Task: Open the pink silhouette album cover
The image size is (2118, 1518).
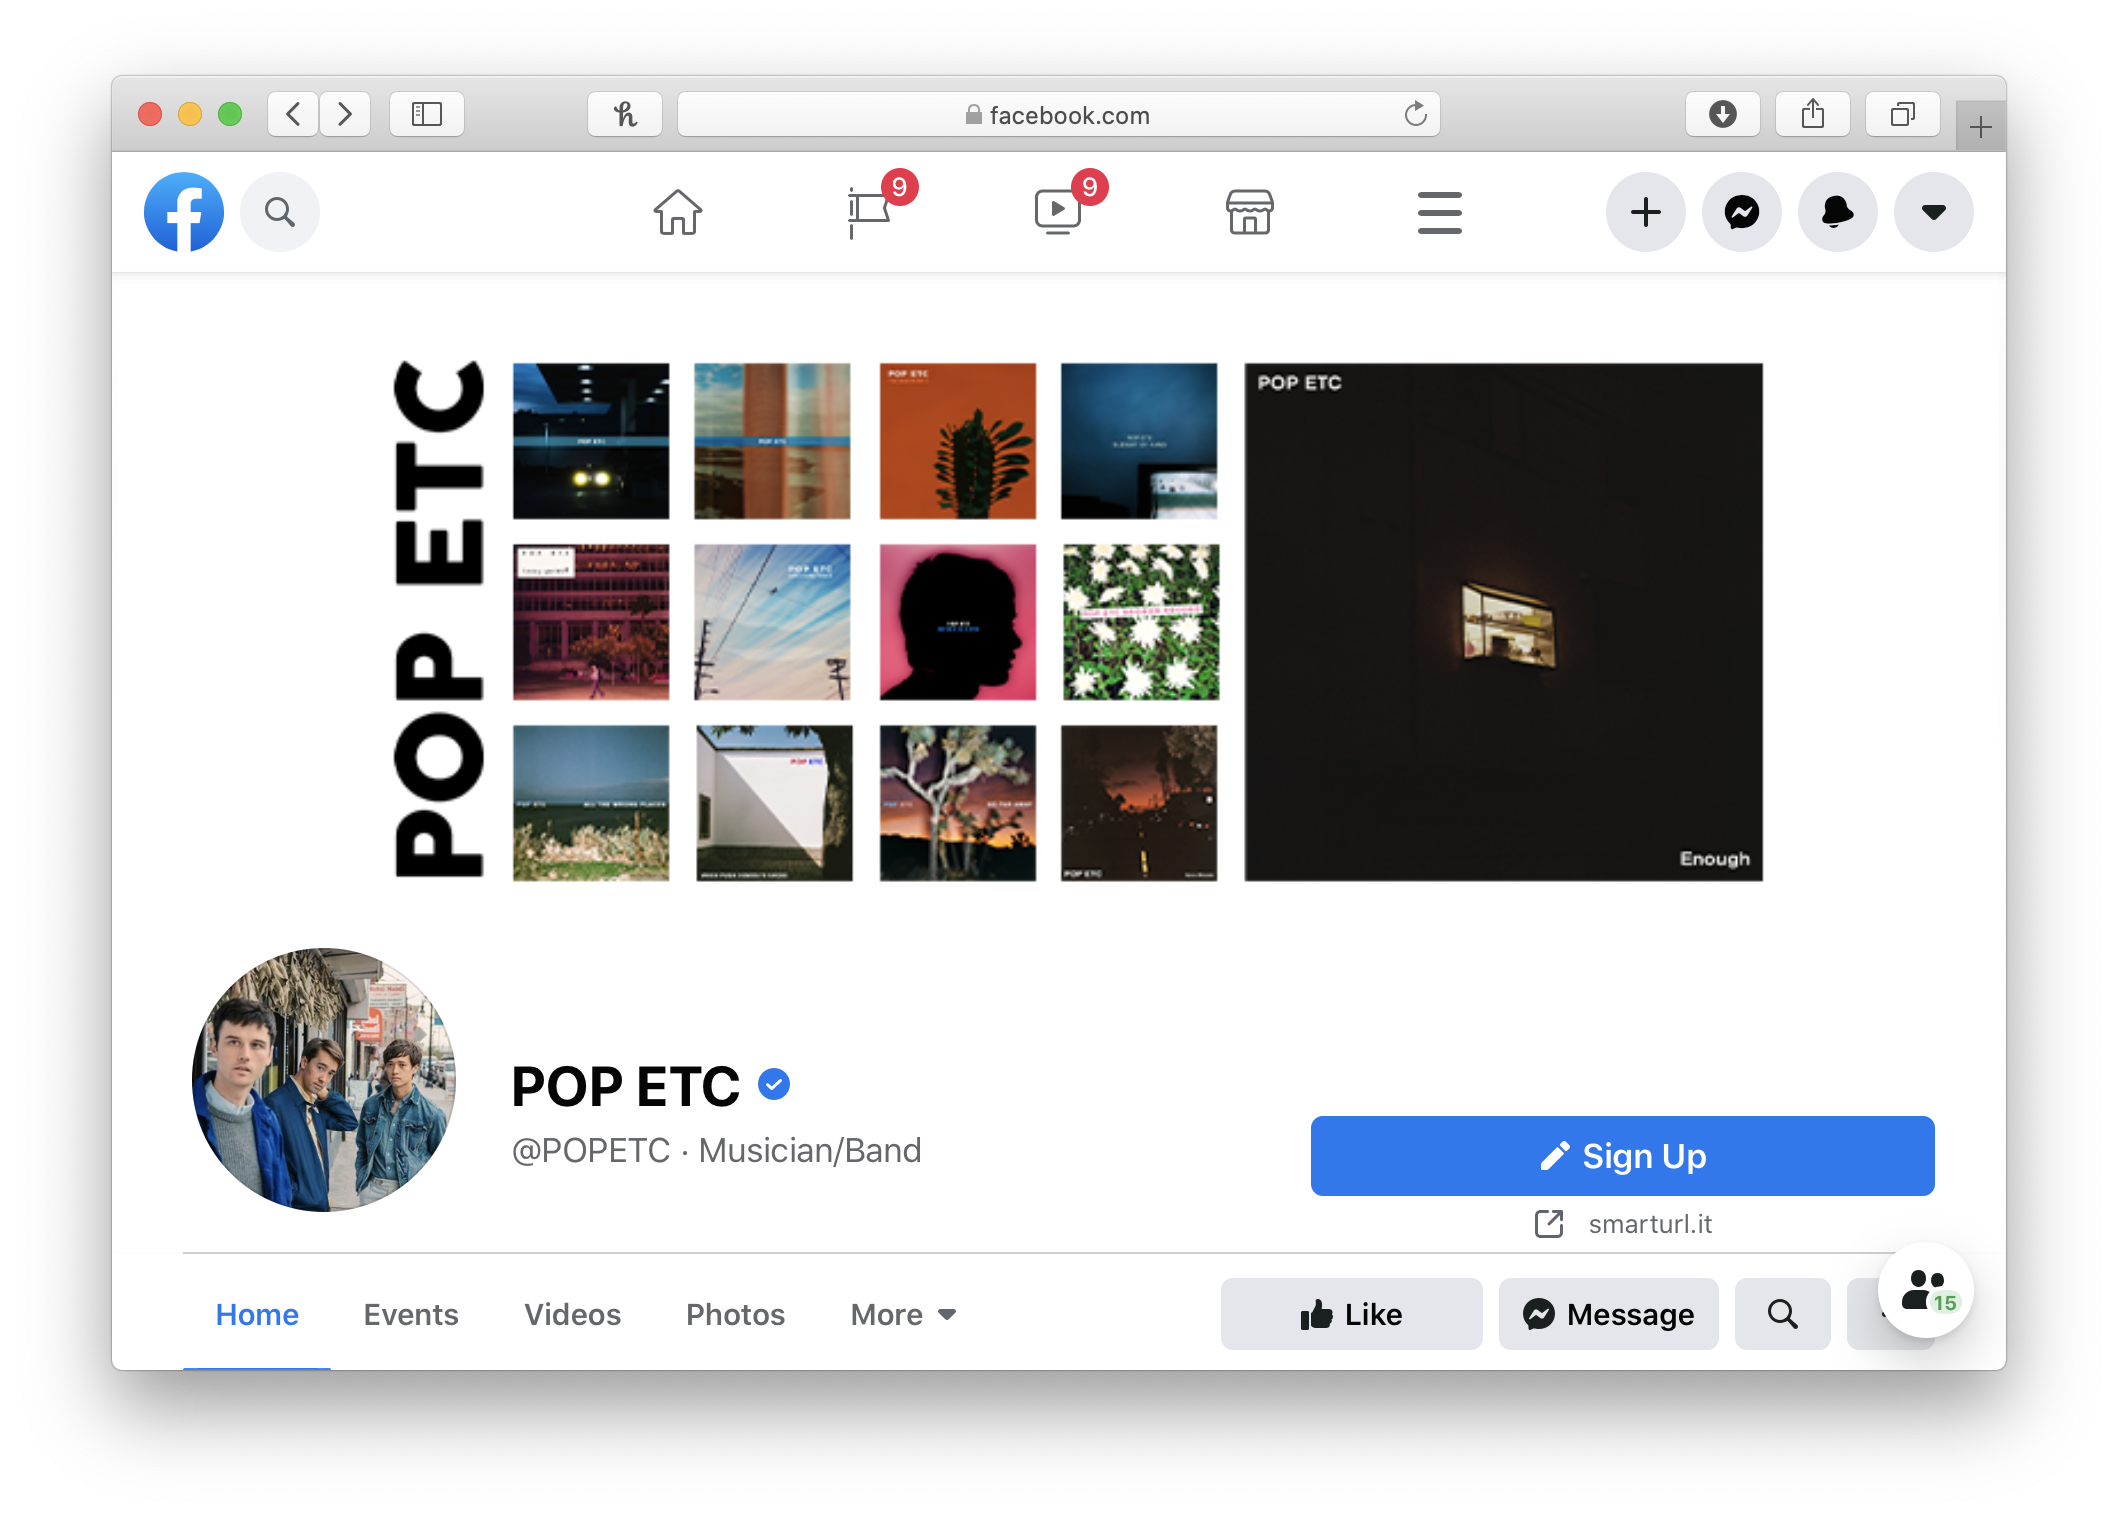Action: (958, 622)
